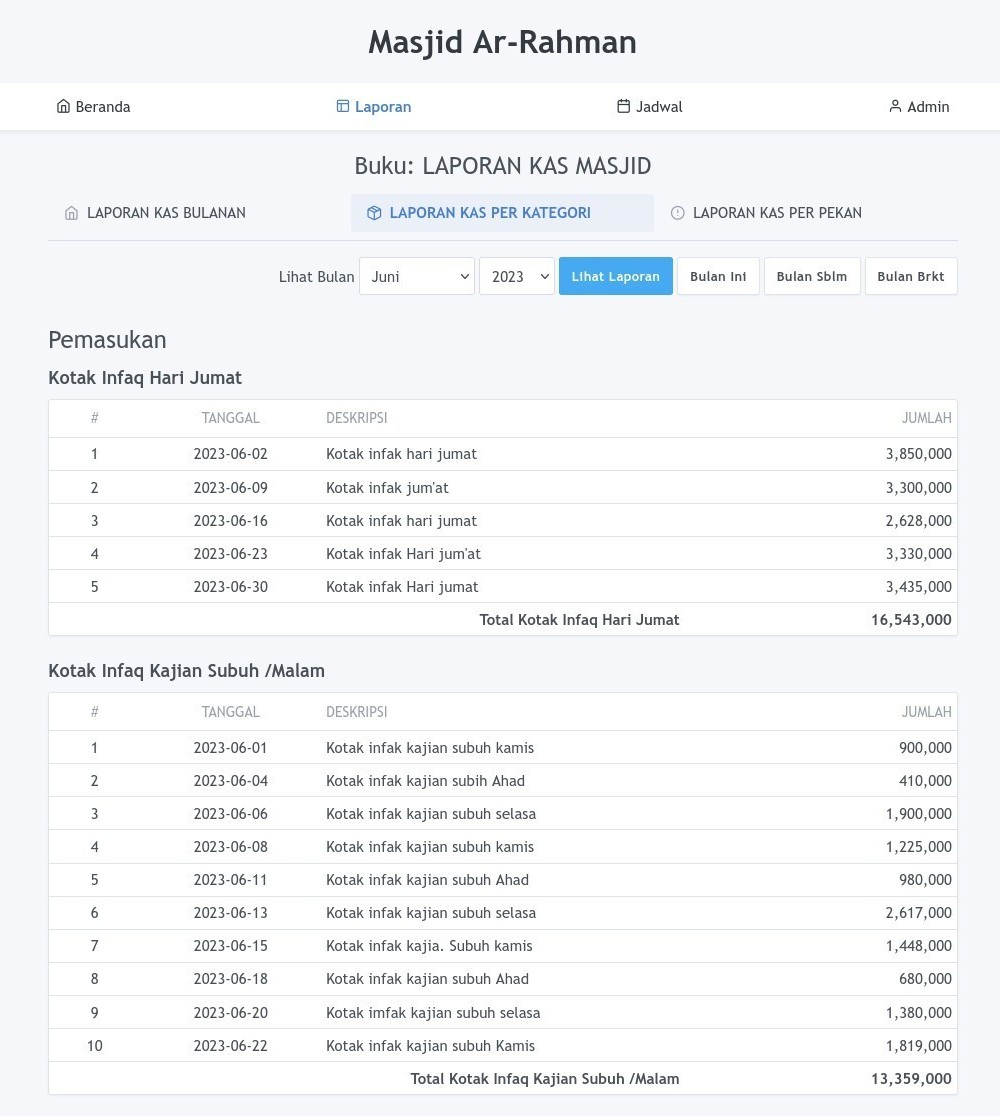Click the Buku: LAPORAN KAS MASJID heading
Screen dimensions: 1000x1116
(502, 166)
